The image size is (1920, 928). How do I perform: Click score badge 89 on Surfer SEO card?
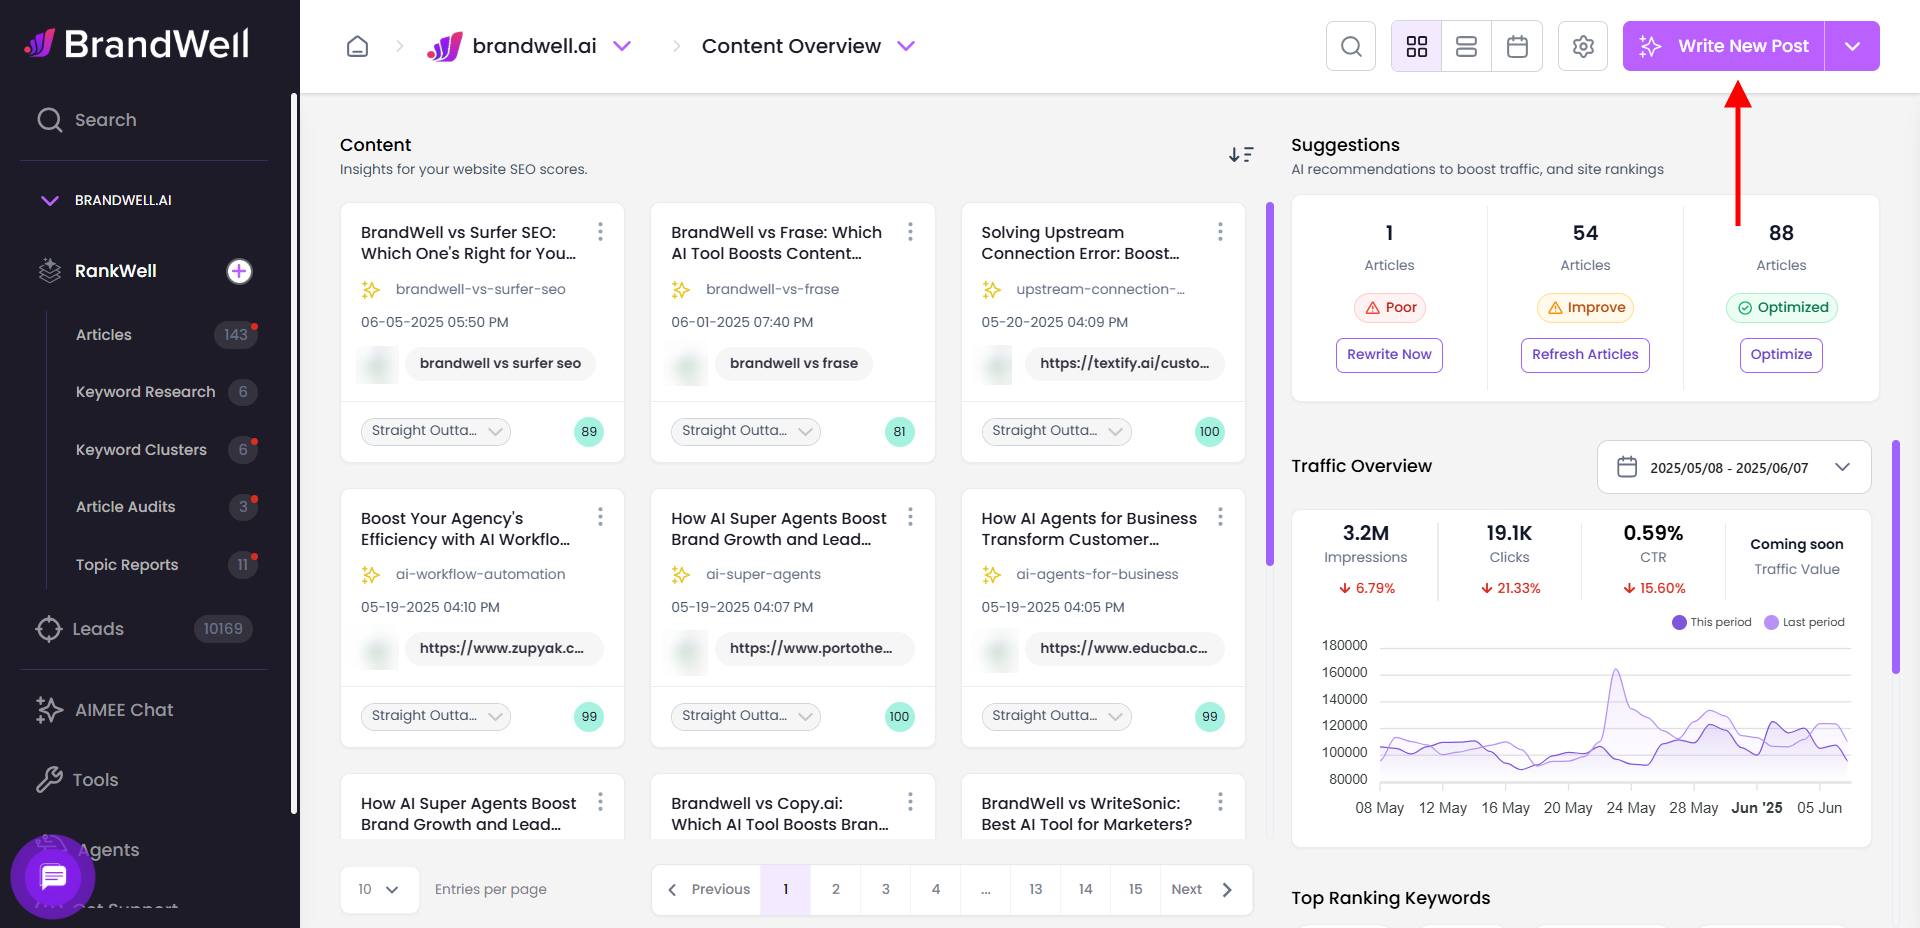589,432
